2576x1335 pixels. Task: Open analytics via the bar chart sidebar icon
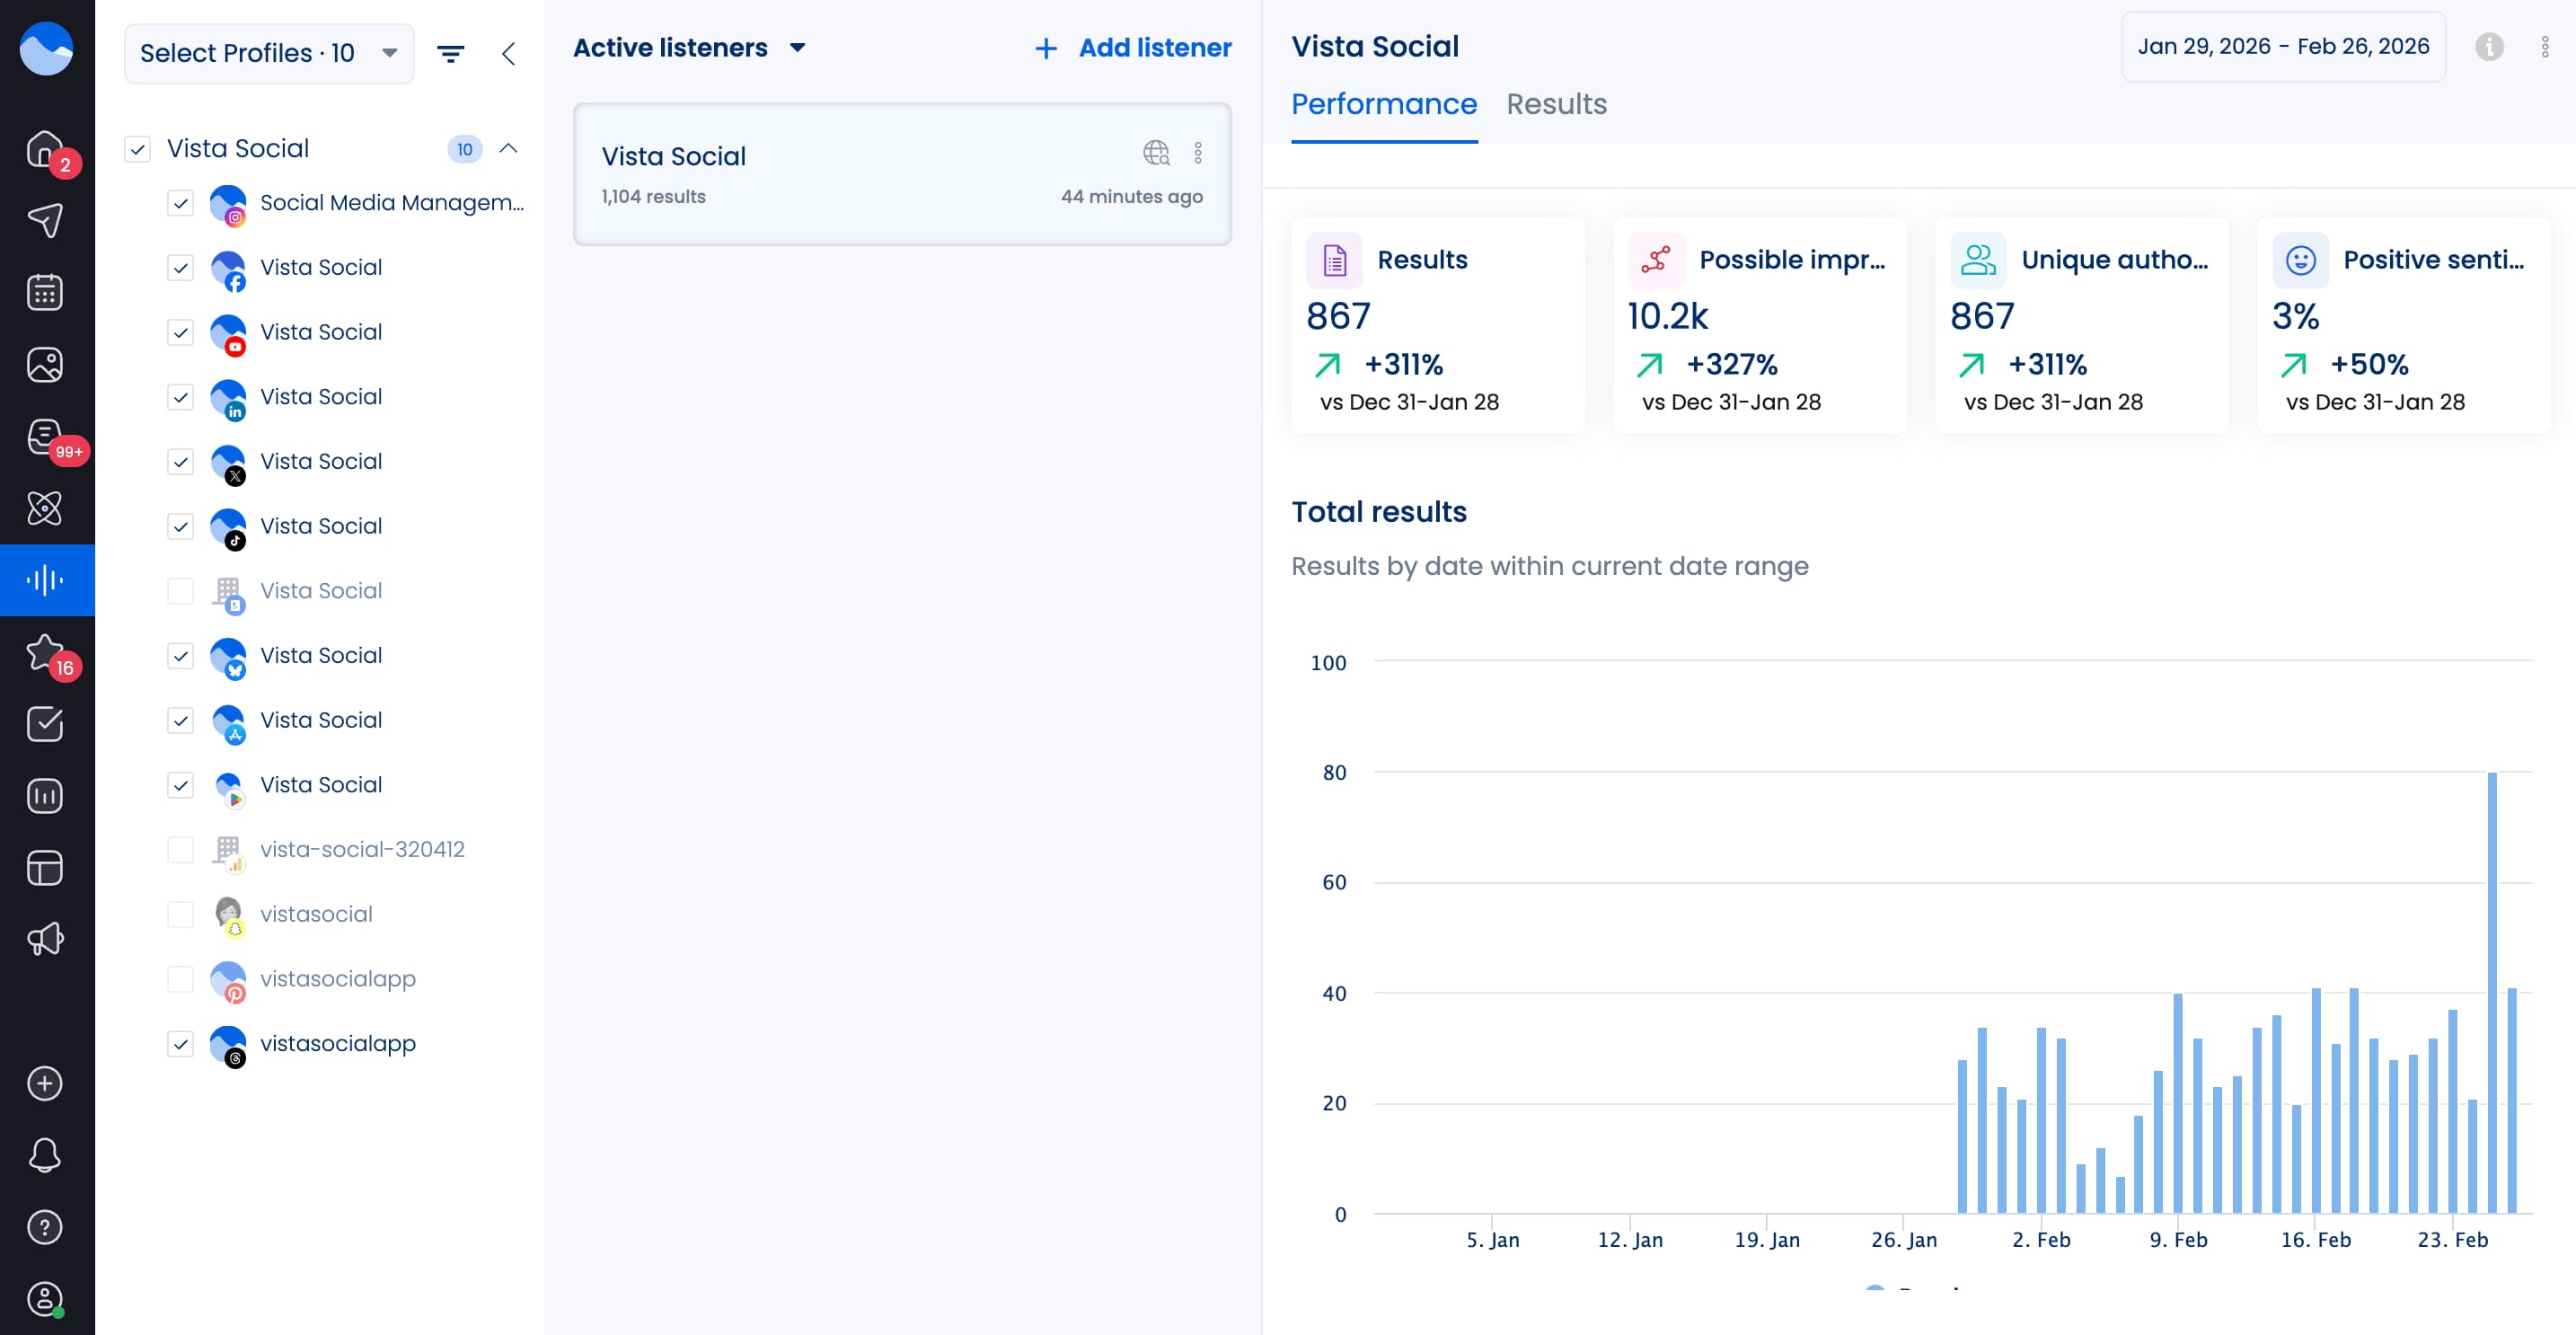[x=45, y=795]
